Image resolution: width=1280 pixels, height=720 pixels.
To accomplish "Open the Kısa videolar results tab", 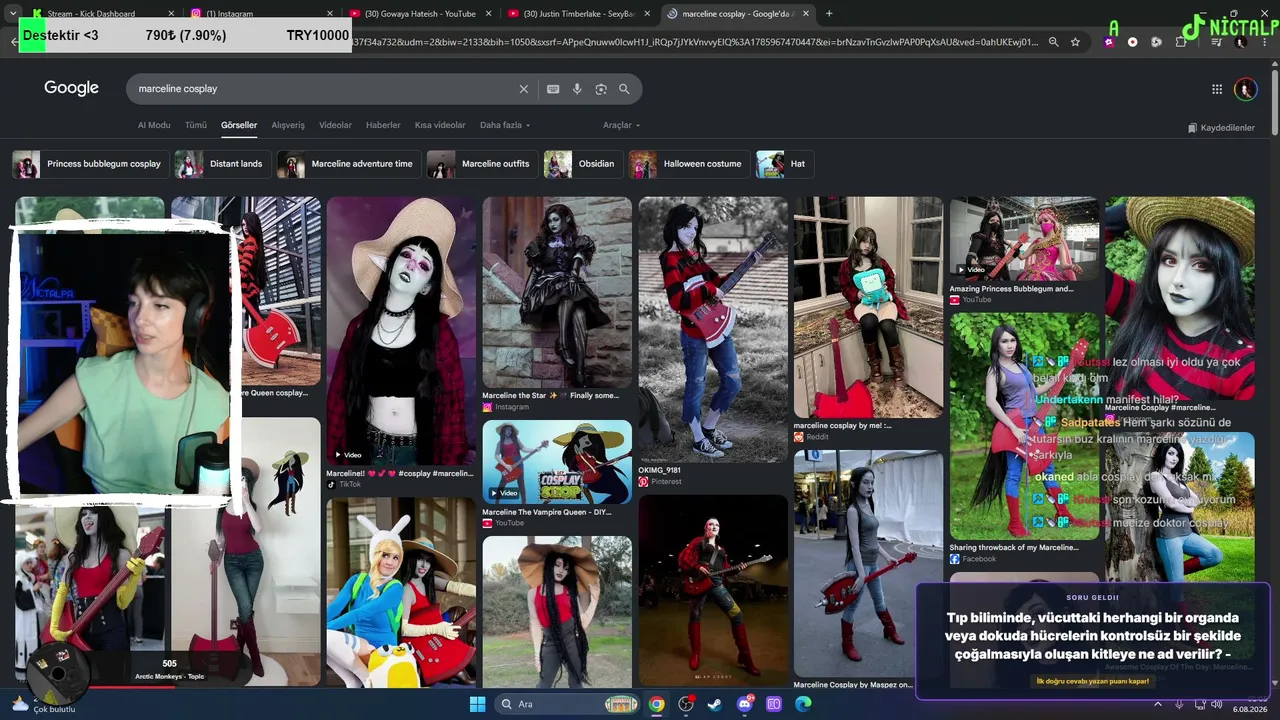I will pos(440,125).
